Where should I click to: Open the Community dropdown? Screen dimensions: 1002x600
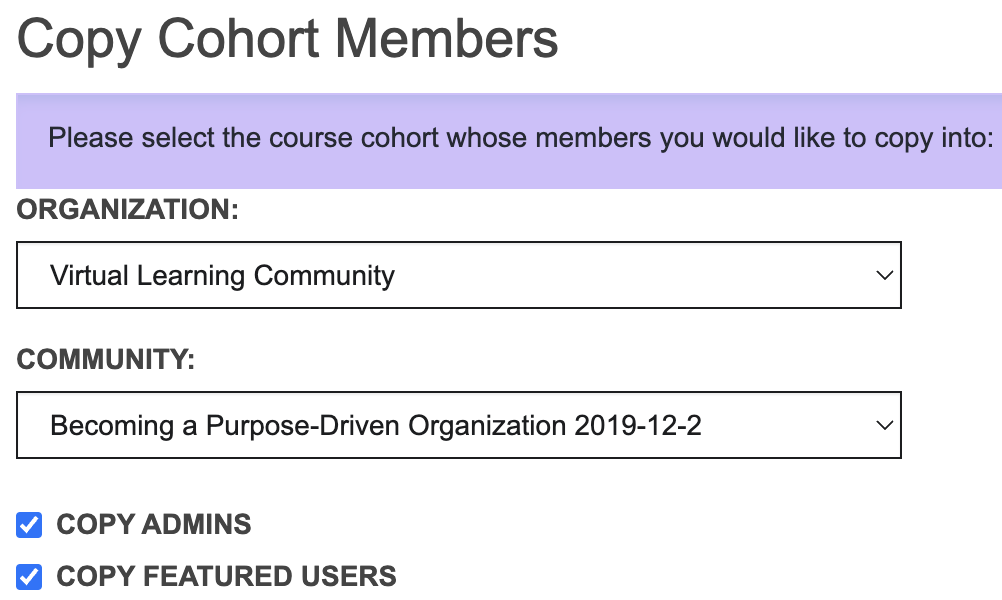tap(458, 425)
